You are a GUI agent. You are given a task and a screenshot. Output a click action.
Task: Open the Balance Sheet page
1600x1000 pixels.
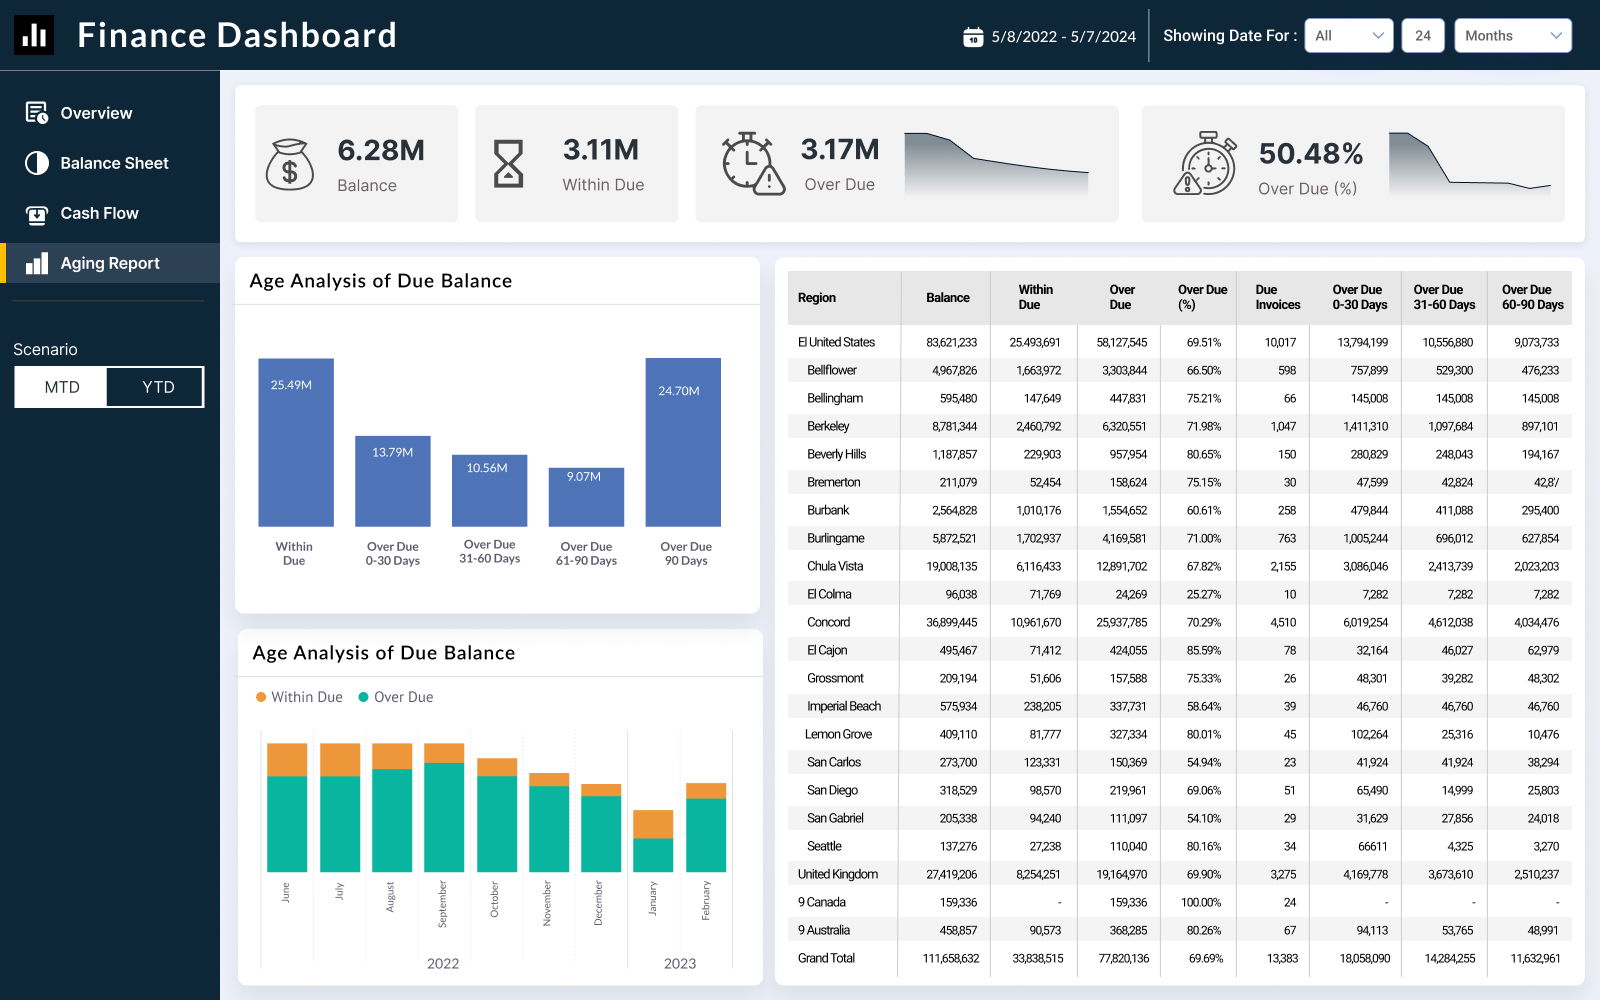pyautogui.click(x=114, y=163)
